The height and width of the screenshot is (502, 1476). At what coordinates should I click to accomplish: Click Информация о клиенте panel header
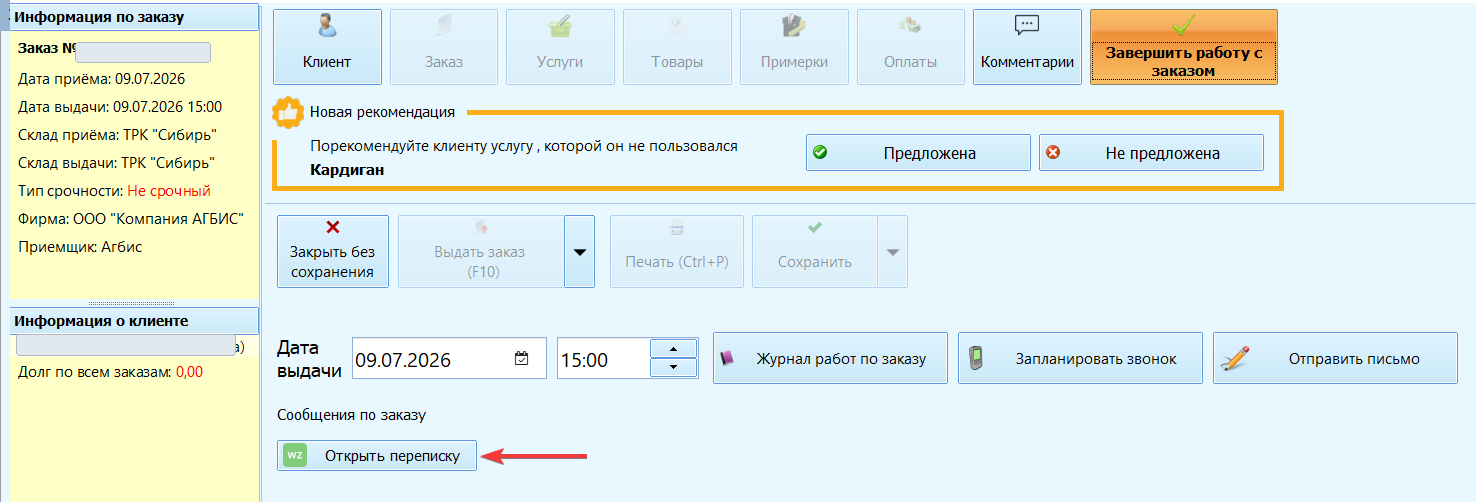point(133,321)
